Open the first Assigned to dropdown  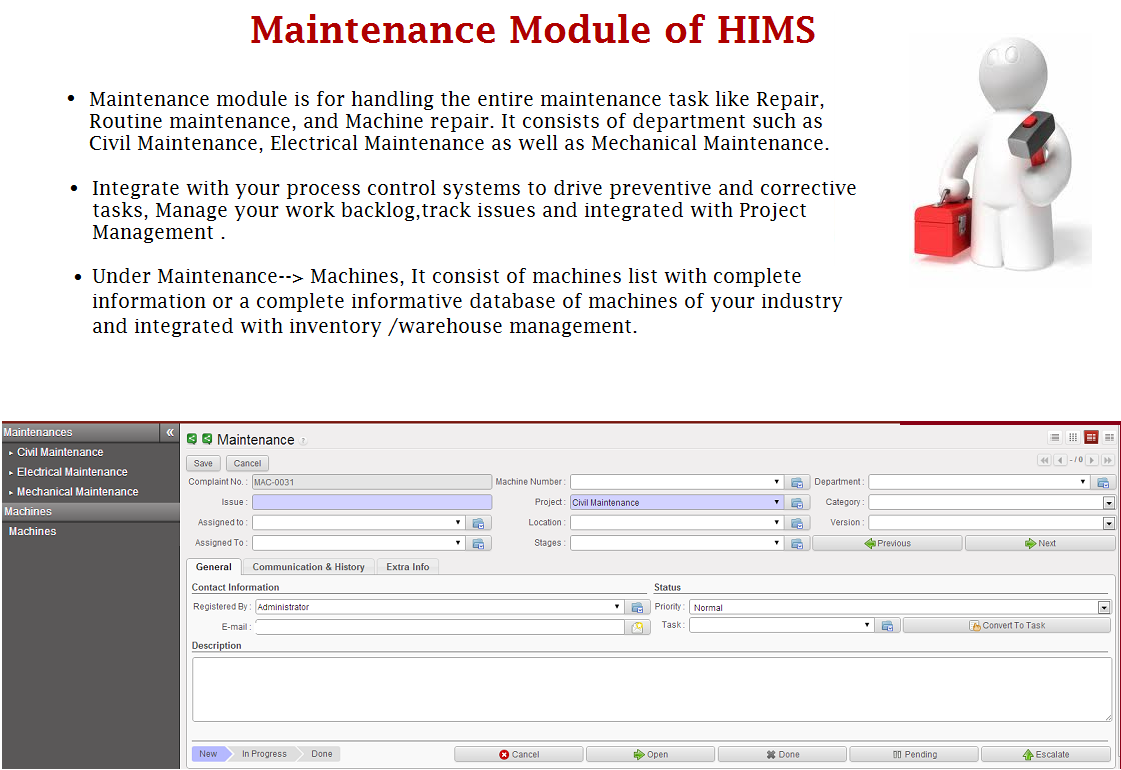click(458, 523)
